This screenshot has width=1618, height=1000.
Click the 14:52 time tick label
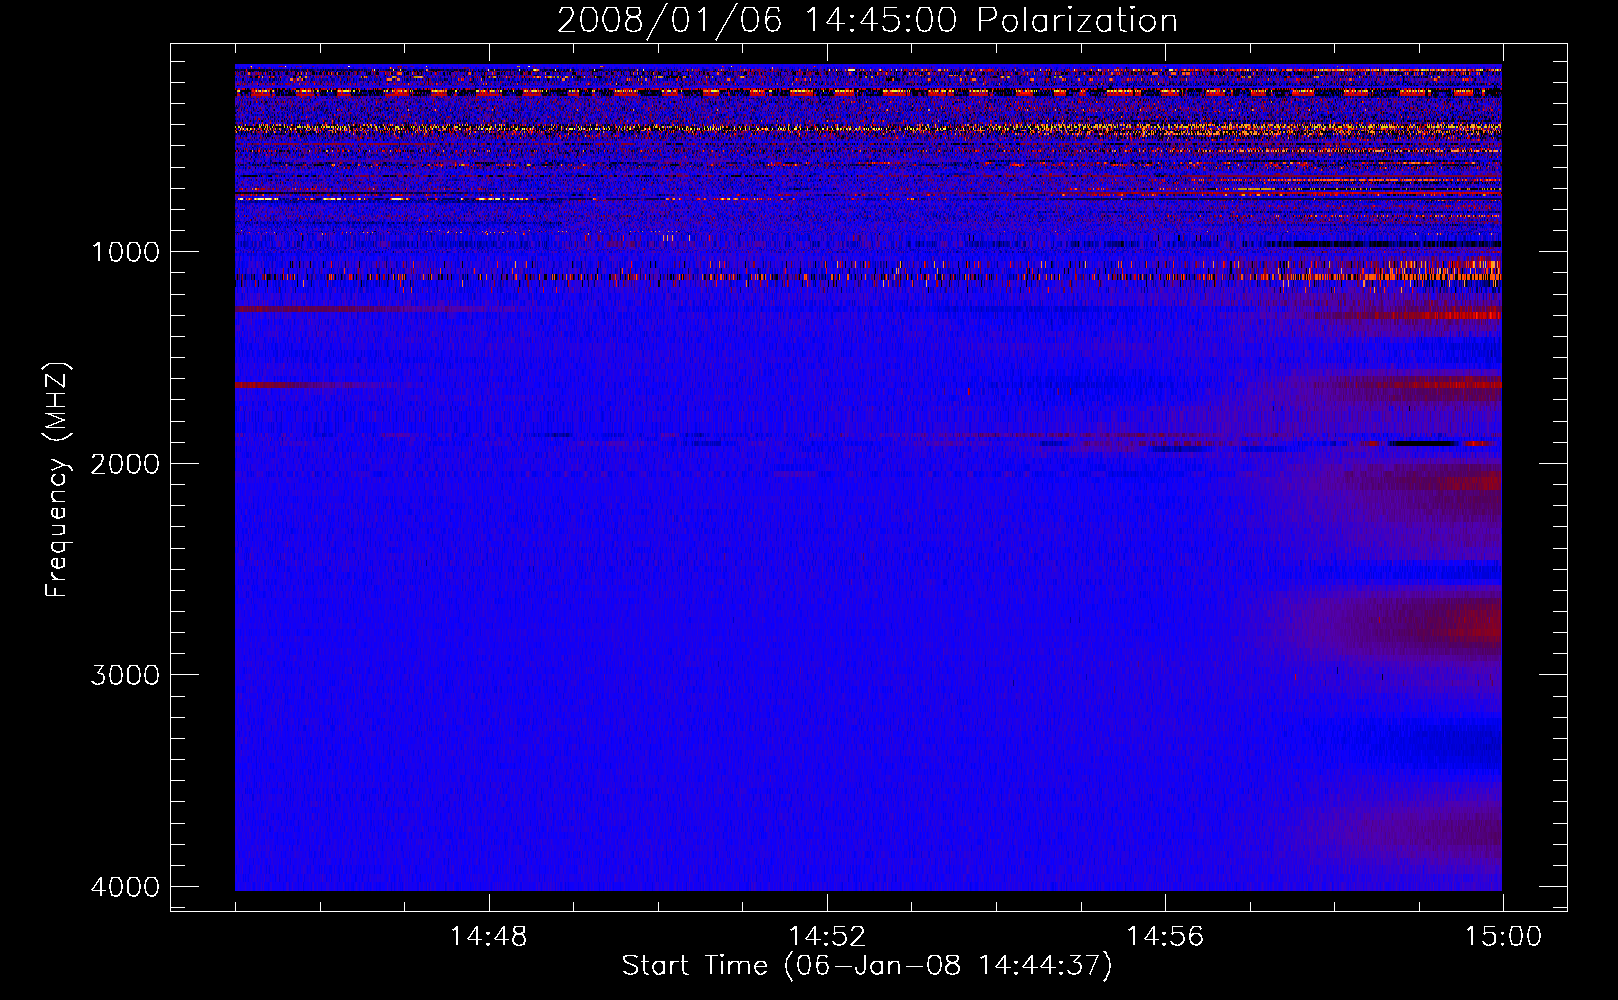[x=826, y=937]
